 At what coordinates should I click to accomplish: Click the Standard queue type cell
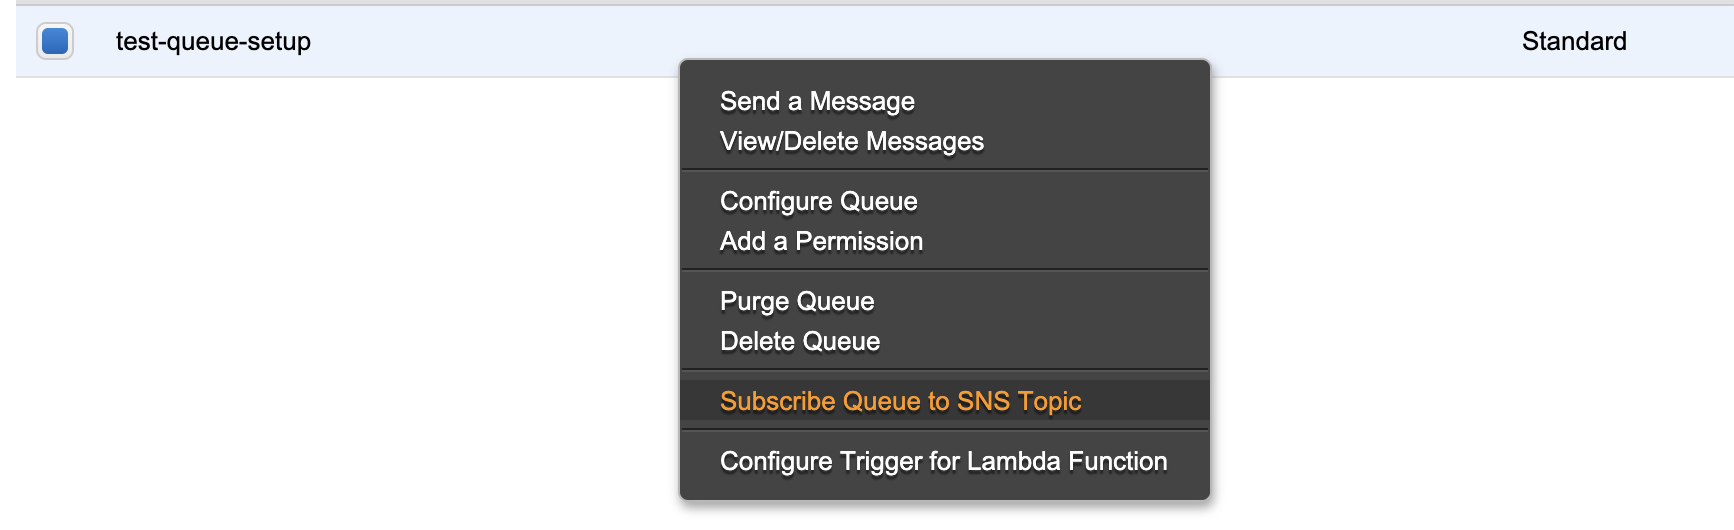1573,41
